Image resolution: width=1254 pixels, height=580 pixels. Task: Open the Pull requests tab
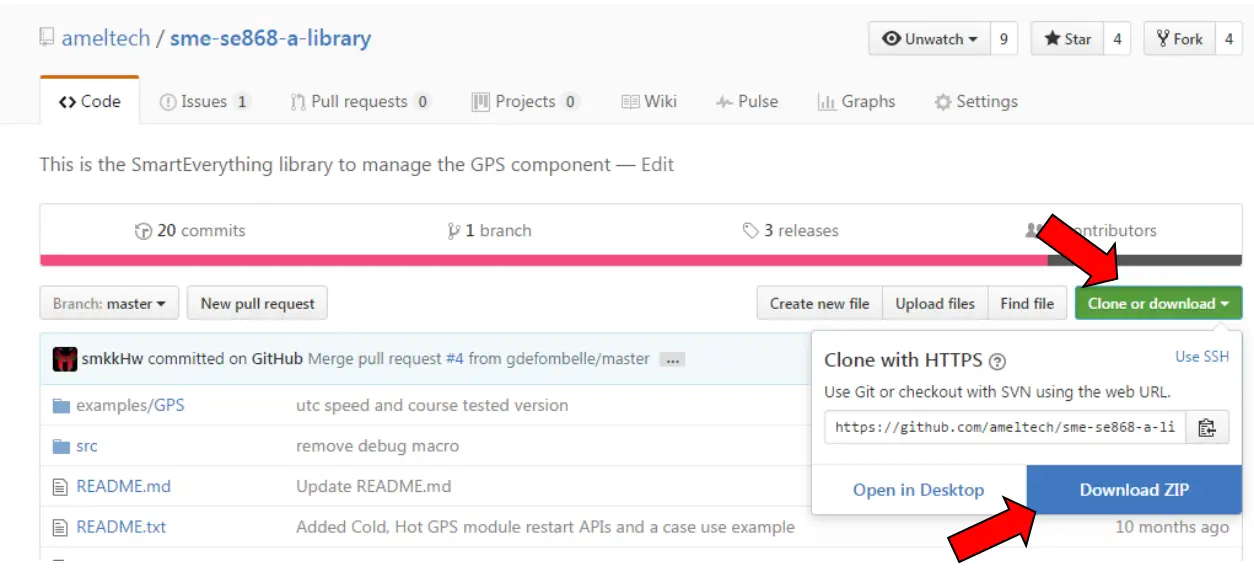click(x=360, y=101)
